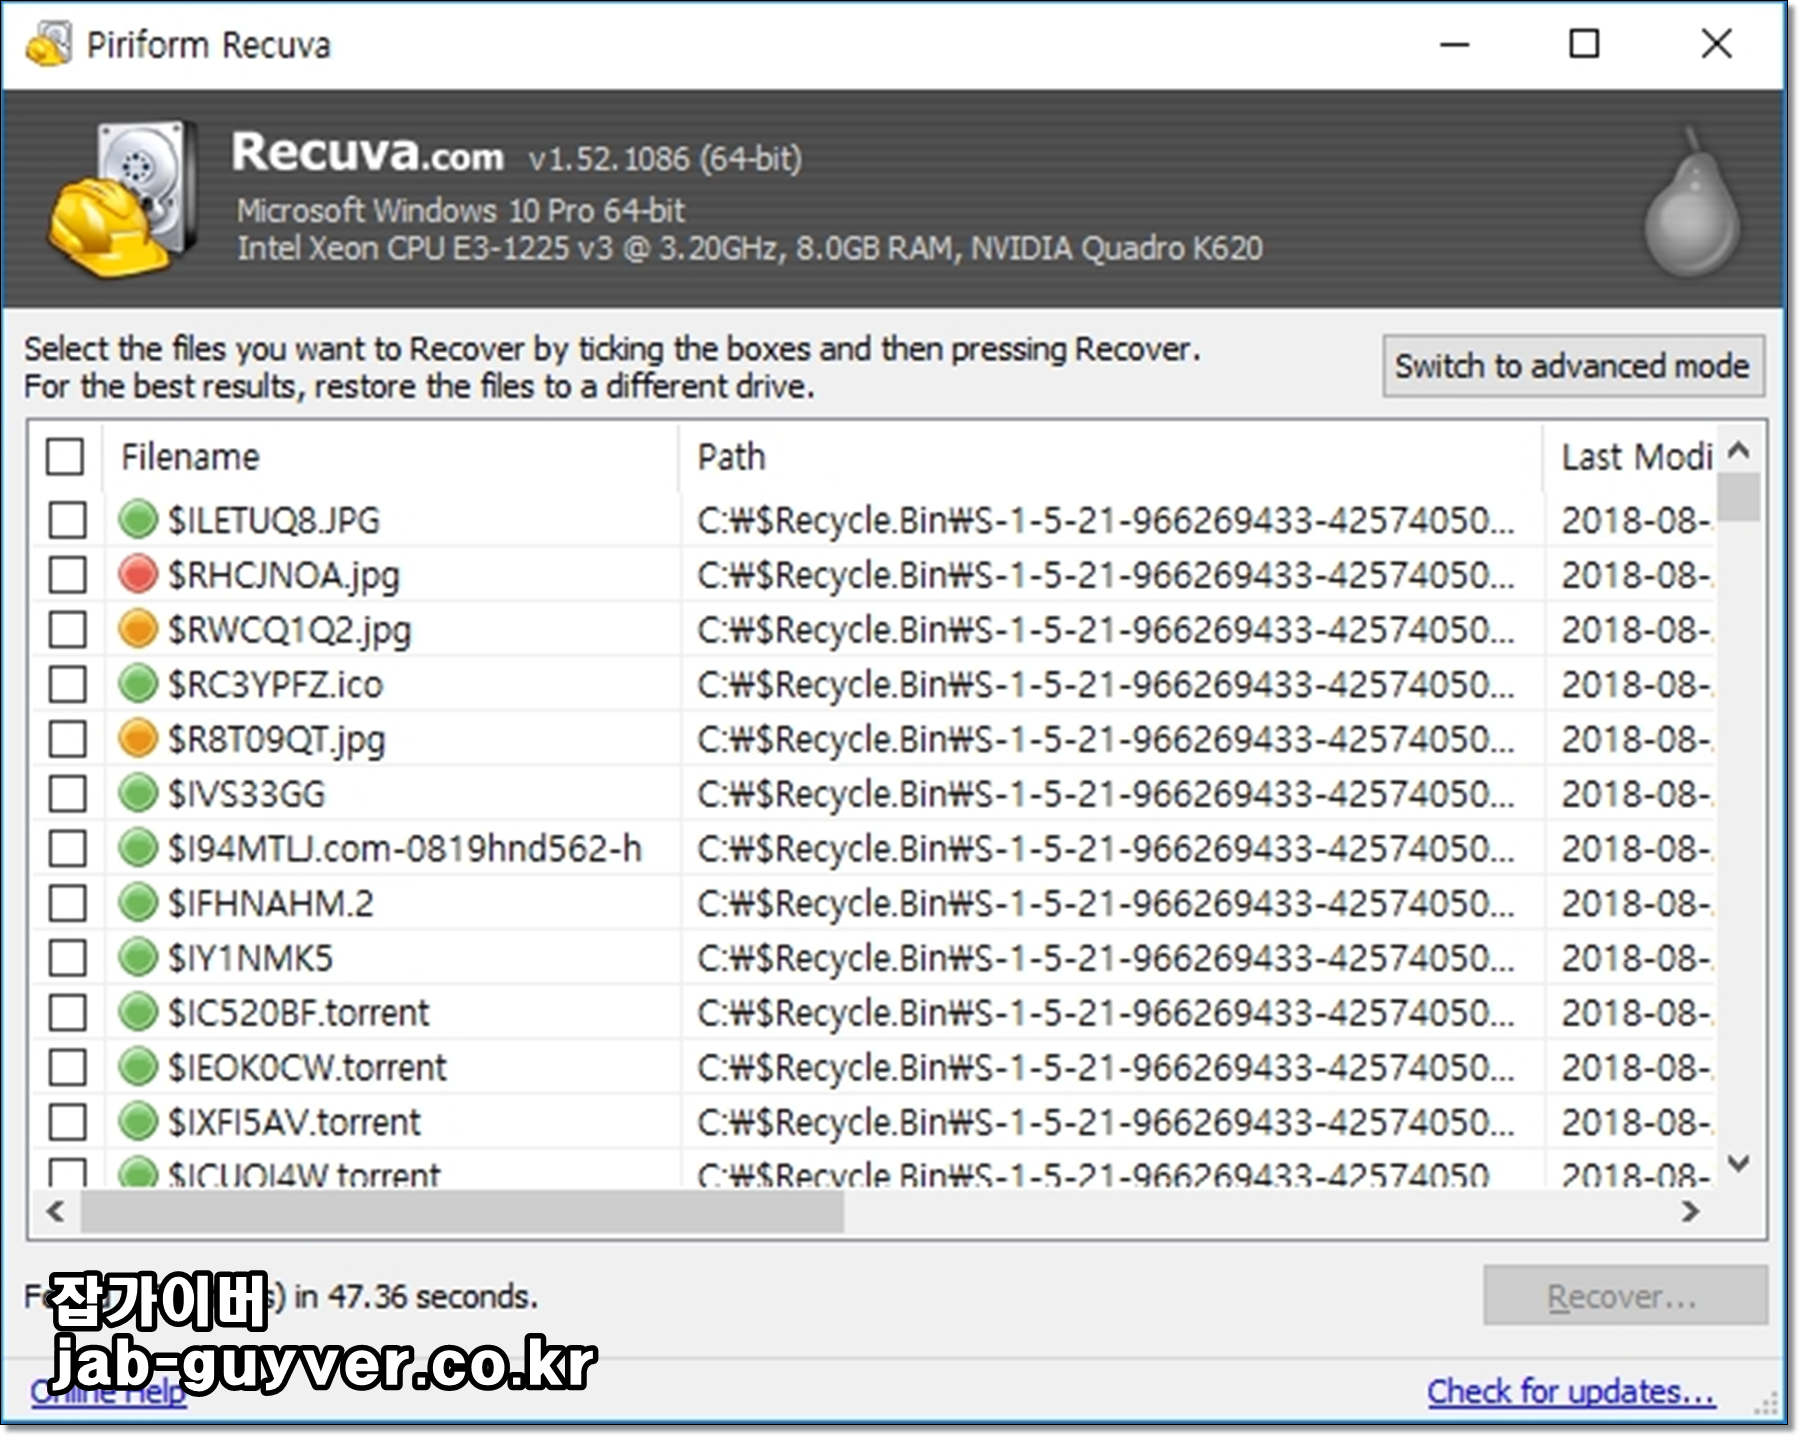Select filename $IFHNAHM.2
This screenshot has height=1437, width=1800.
click(270, 903)
